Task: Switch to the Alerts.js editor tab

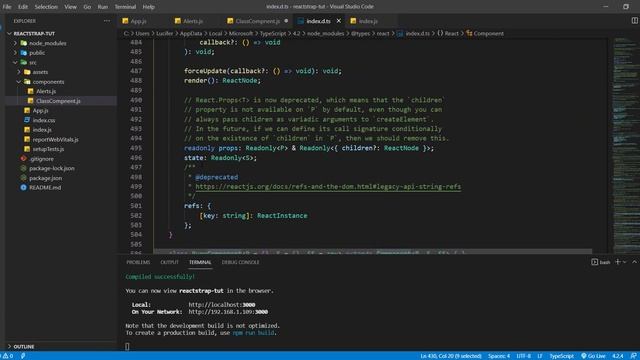Action: [193, 21]
